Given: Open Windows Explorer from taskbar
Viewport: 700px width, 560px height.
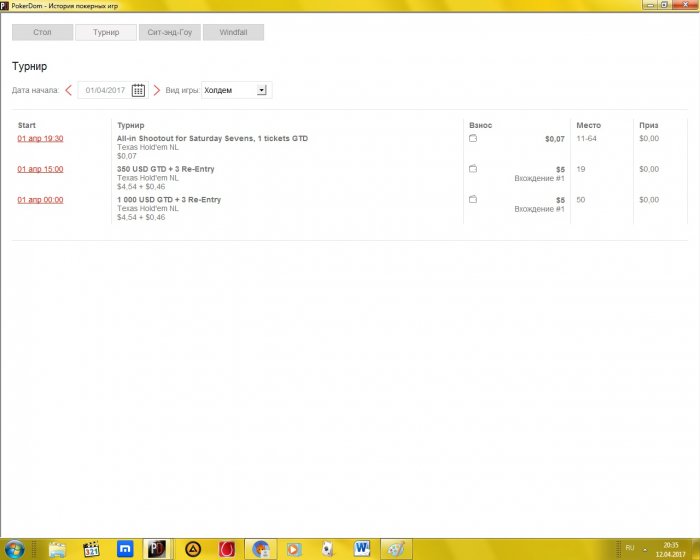Looking at the screenshot, I should (x=58, y=549).
